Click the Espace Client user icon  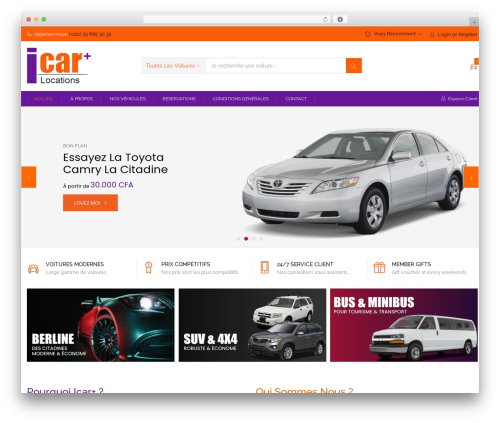pos(443,98)
